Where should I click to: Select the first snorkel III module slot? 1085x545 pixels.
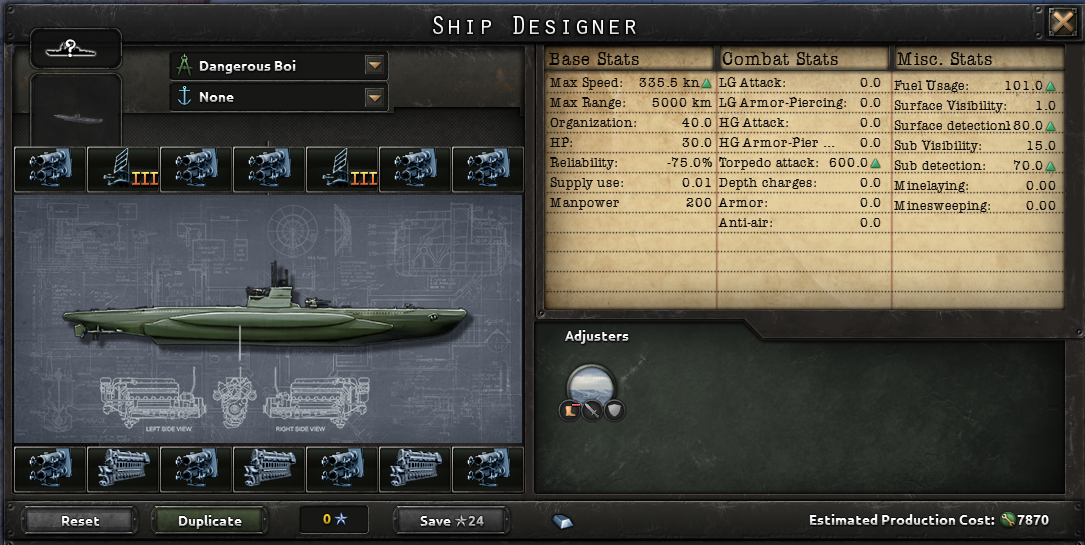tap(123, 169)
